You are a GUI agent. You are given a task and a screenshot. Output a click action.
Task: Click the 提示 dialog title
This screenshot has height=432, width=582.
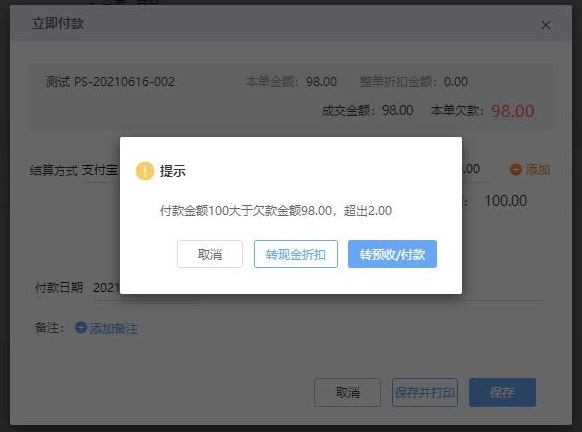(x=173, y=171)
